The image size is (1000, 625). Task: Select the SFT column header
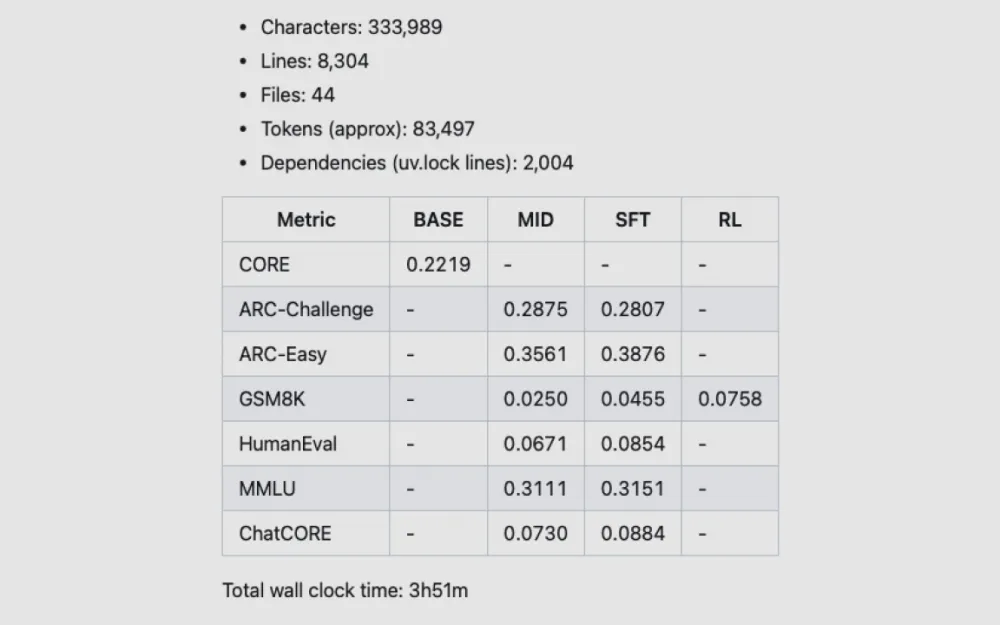tap(632, 220)
